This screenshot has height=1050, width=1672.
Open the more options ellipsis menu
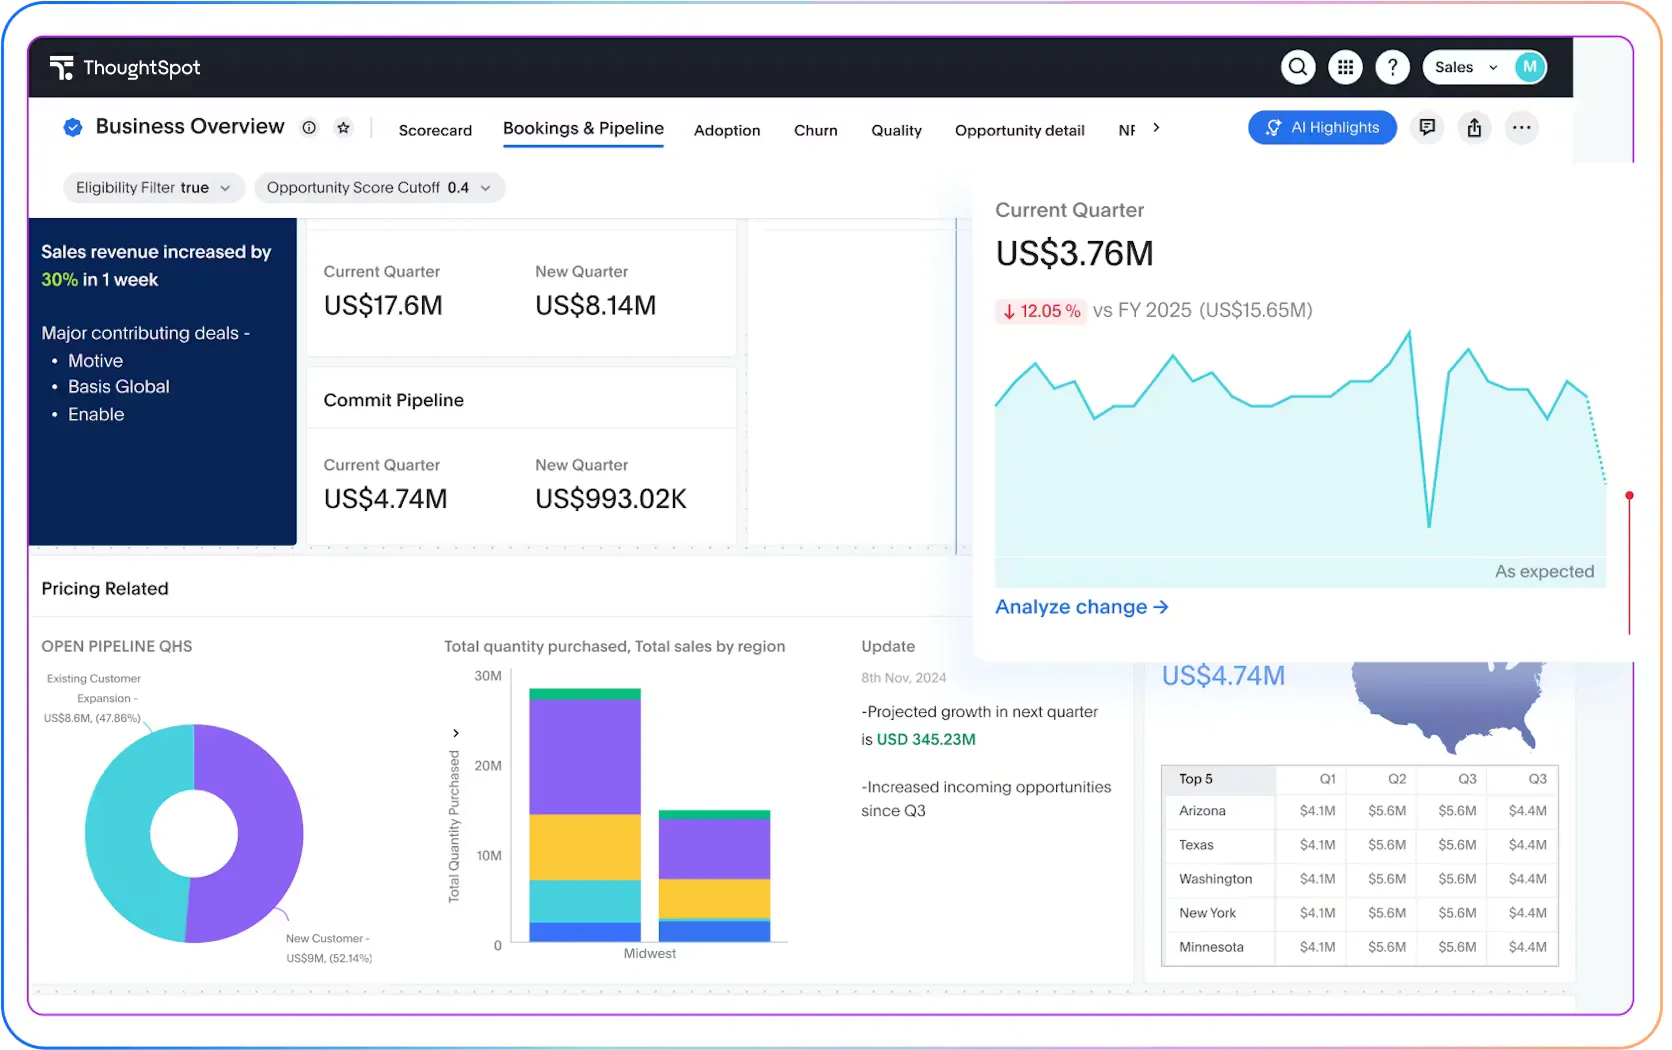tap(1521, 128)
